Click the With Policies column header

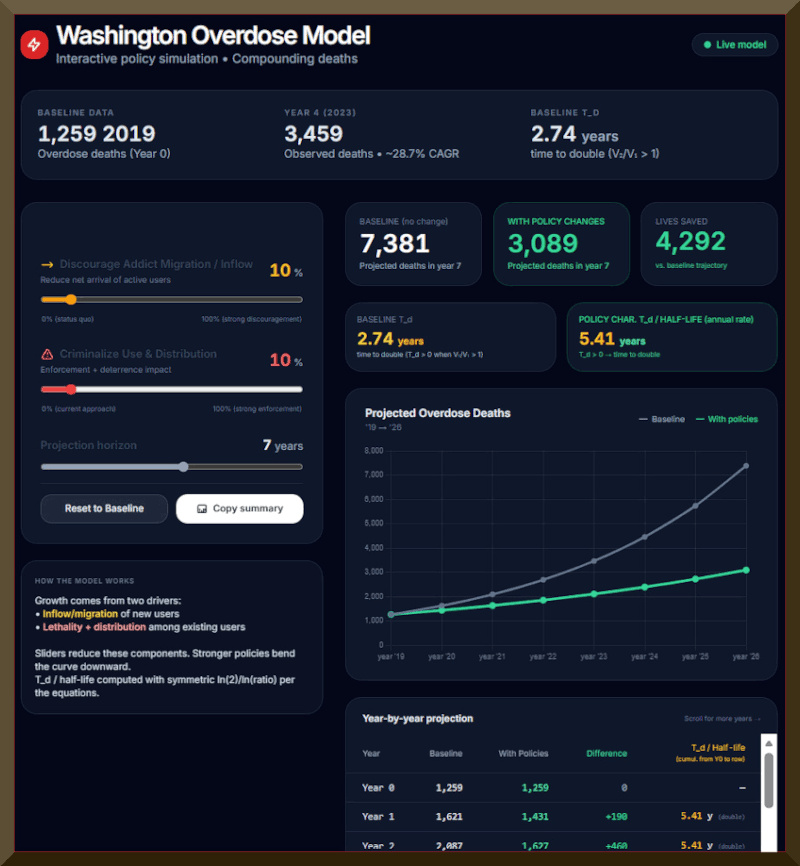tap(523, 753)
